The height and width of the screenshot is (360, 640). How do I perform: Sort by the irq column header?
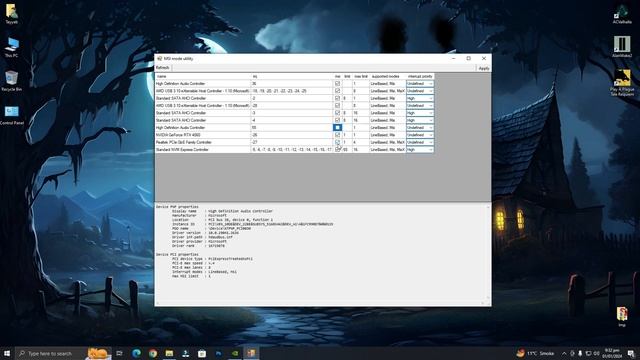pyautogui.click(x=292, y=76)
